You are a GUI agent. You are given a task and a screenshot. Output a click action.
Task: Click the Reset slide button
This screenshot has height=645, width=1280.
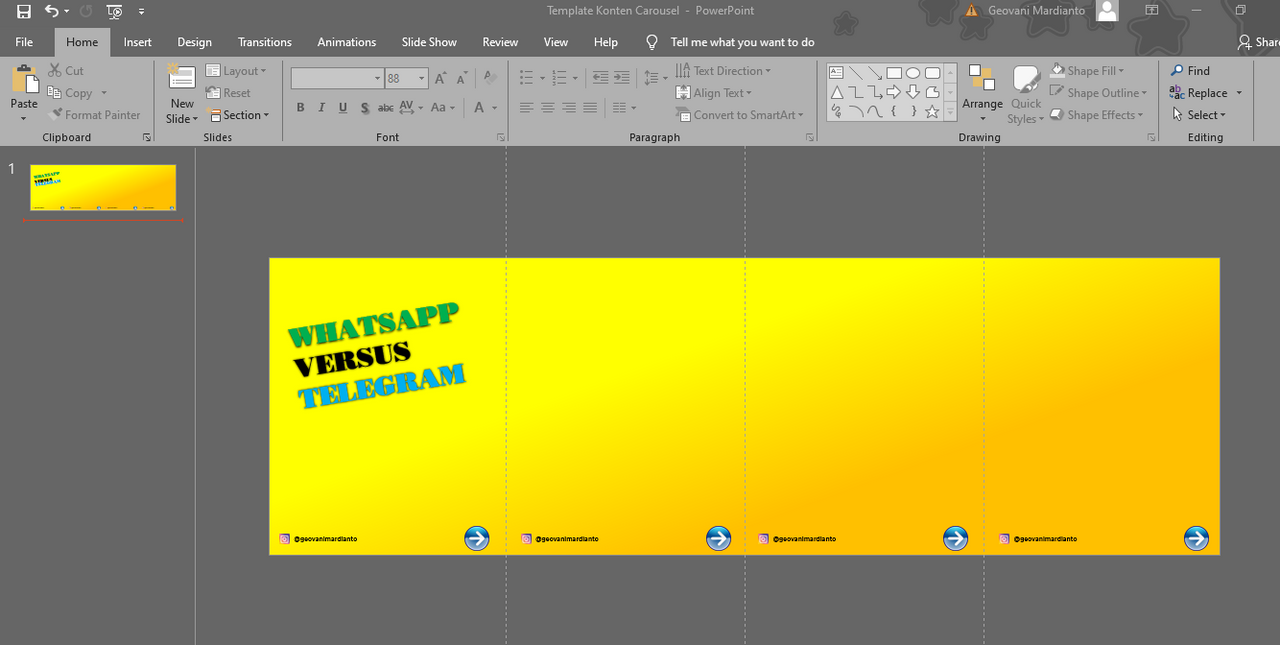pyautogui.click(x=229, y=93)
